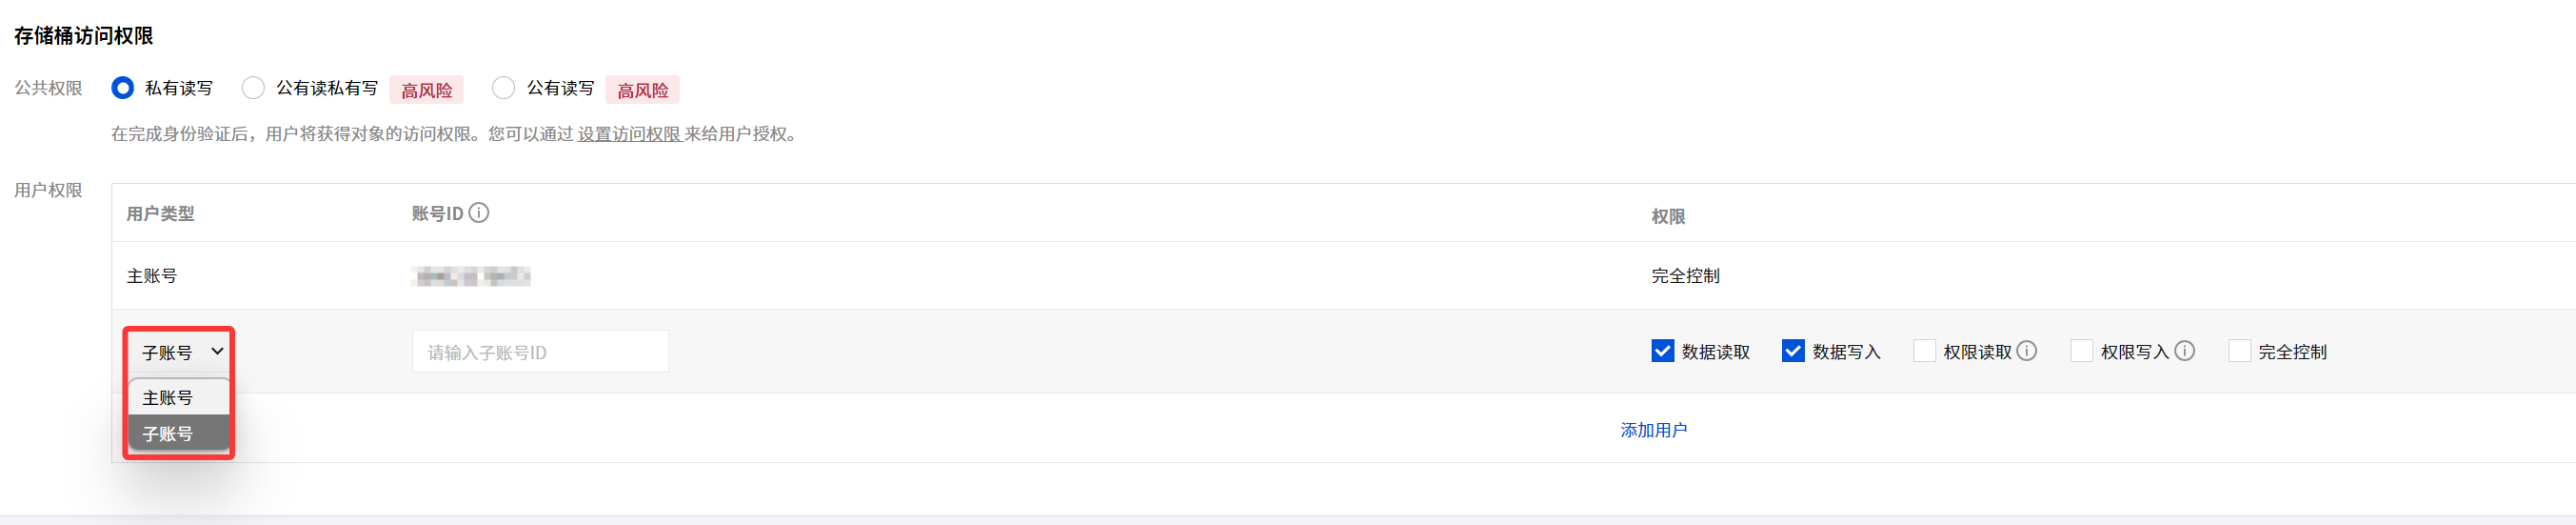Image resolution: width=2576 pixels, height=525 pixels.
Task: Uncheck the 数据写入 checkbox
Action: click(x=1793, y=351)
